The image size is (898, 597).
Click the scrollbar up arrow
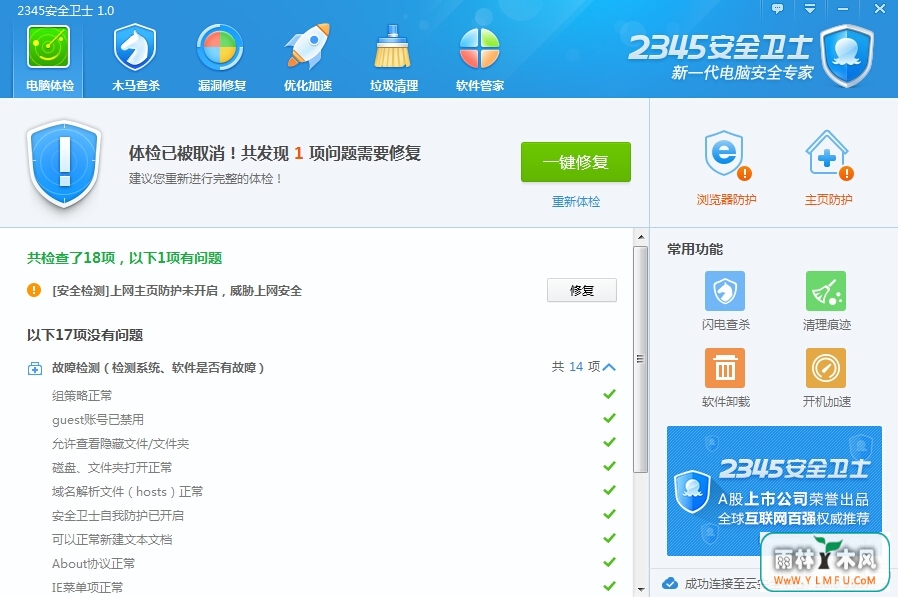pos(641,237)
